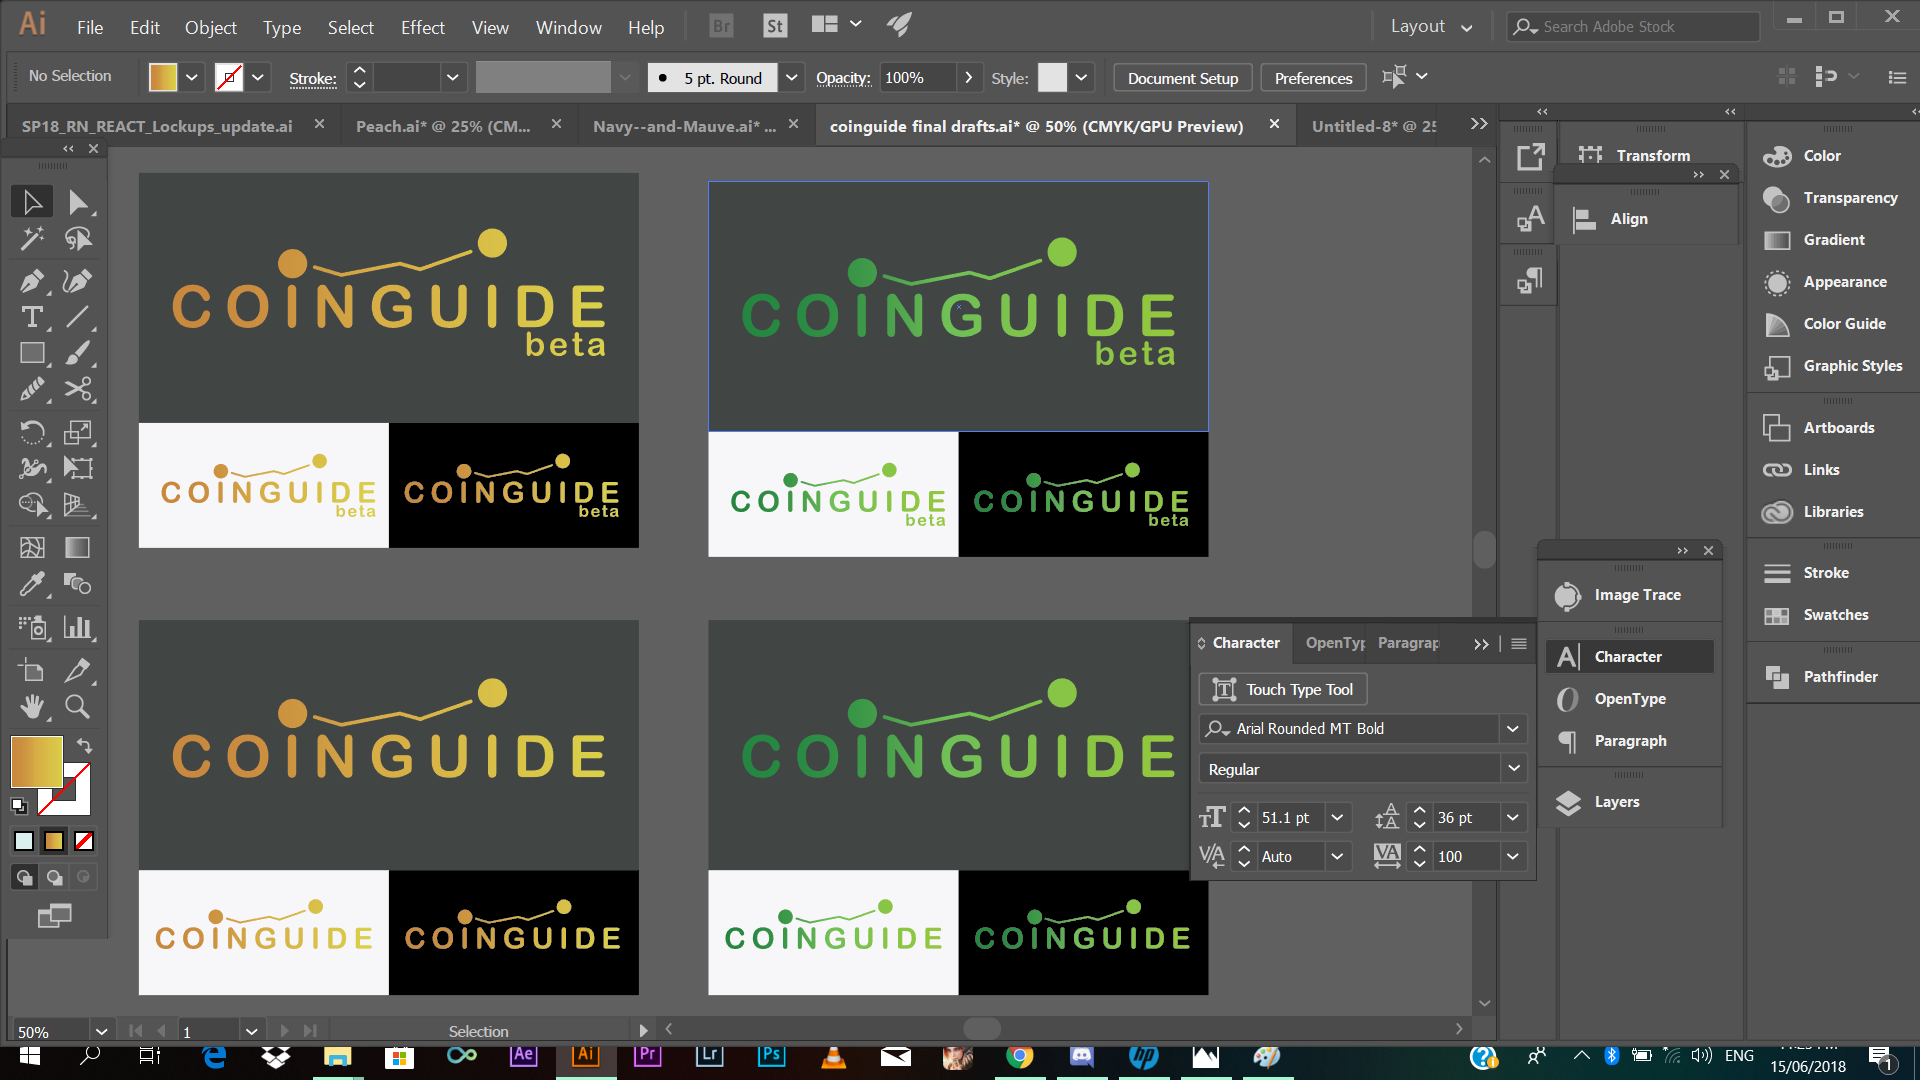Select the Rectangle tool
Viewport: 1920px width, 1080px height.
click(32, 353)
